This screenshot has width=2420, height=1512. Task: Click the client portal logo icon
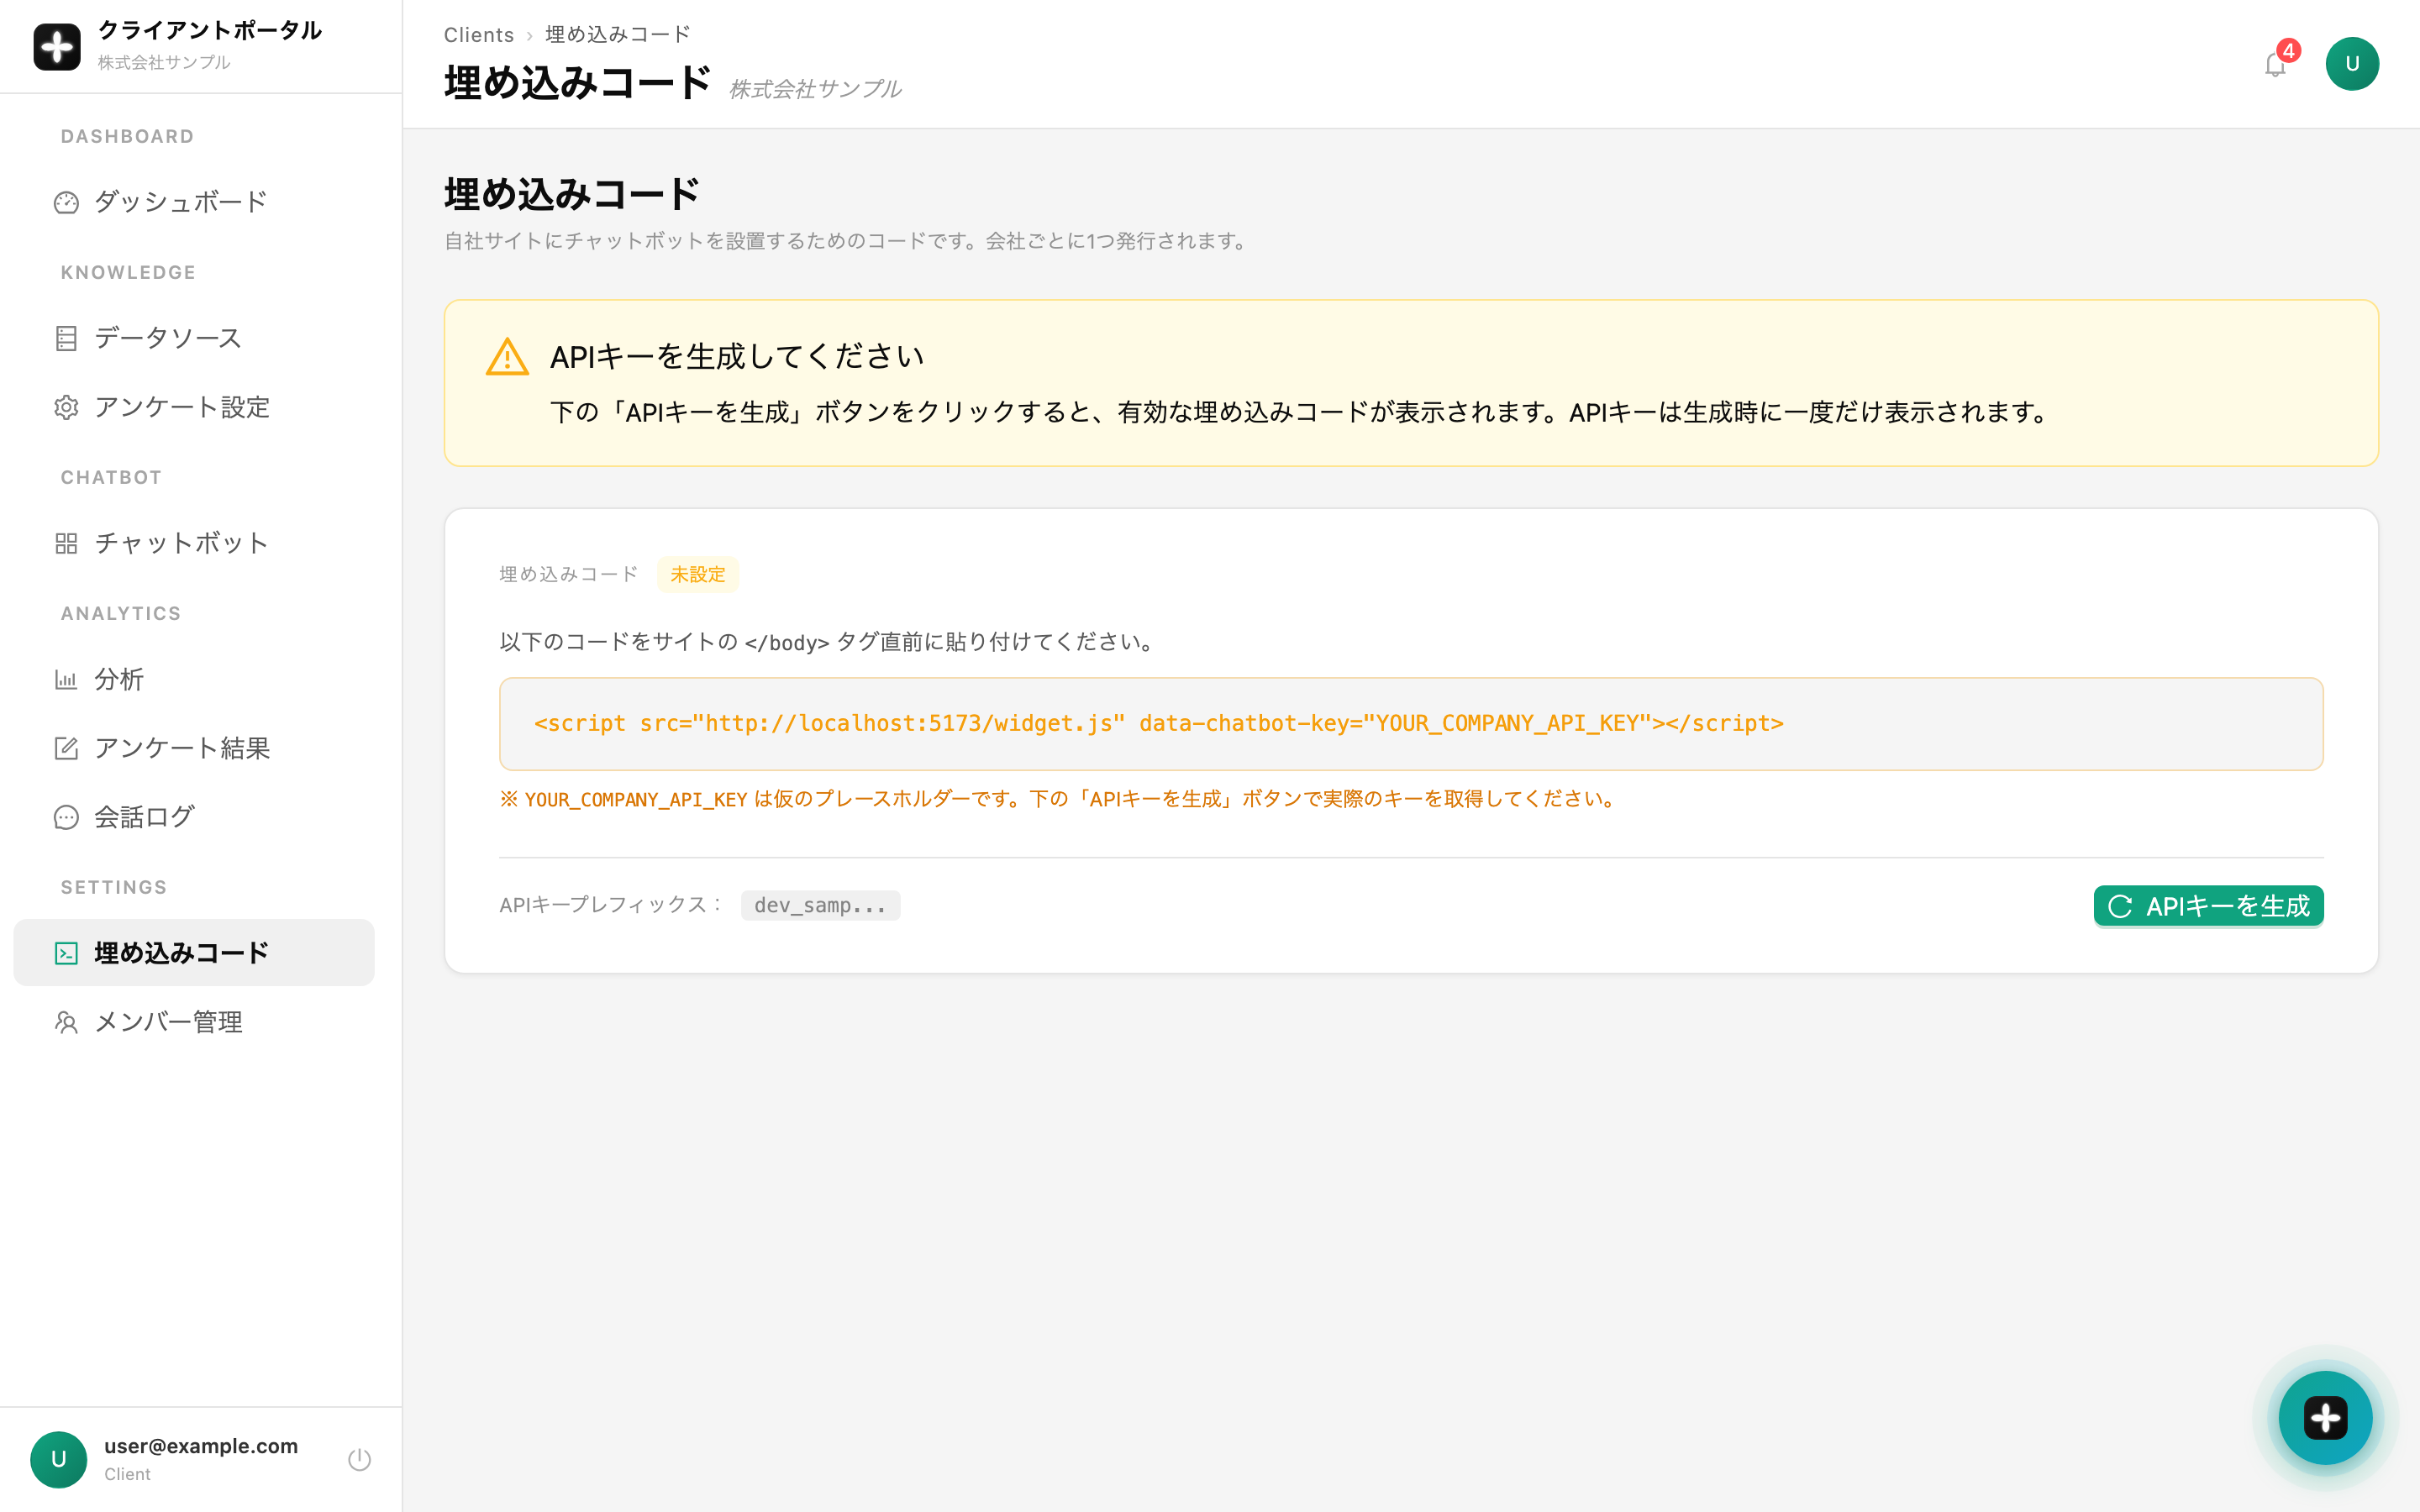[x=57, y=47]
